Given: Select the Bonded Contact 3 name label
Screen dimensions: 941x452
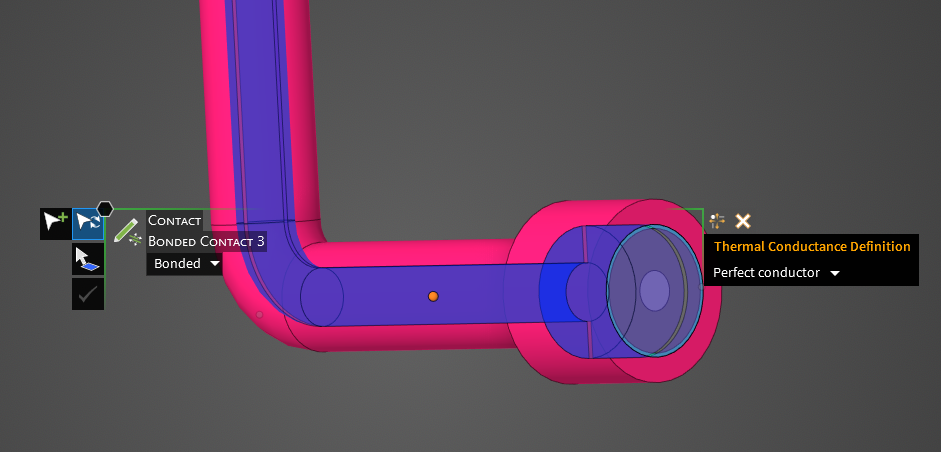Looking at the screenshot, I should (206, 241).
